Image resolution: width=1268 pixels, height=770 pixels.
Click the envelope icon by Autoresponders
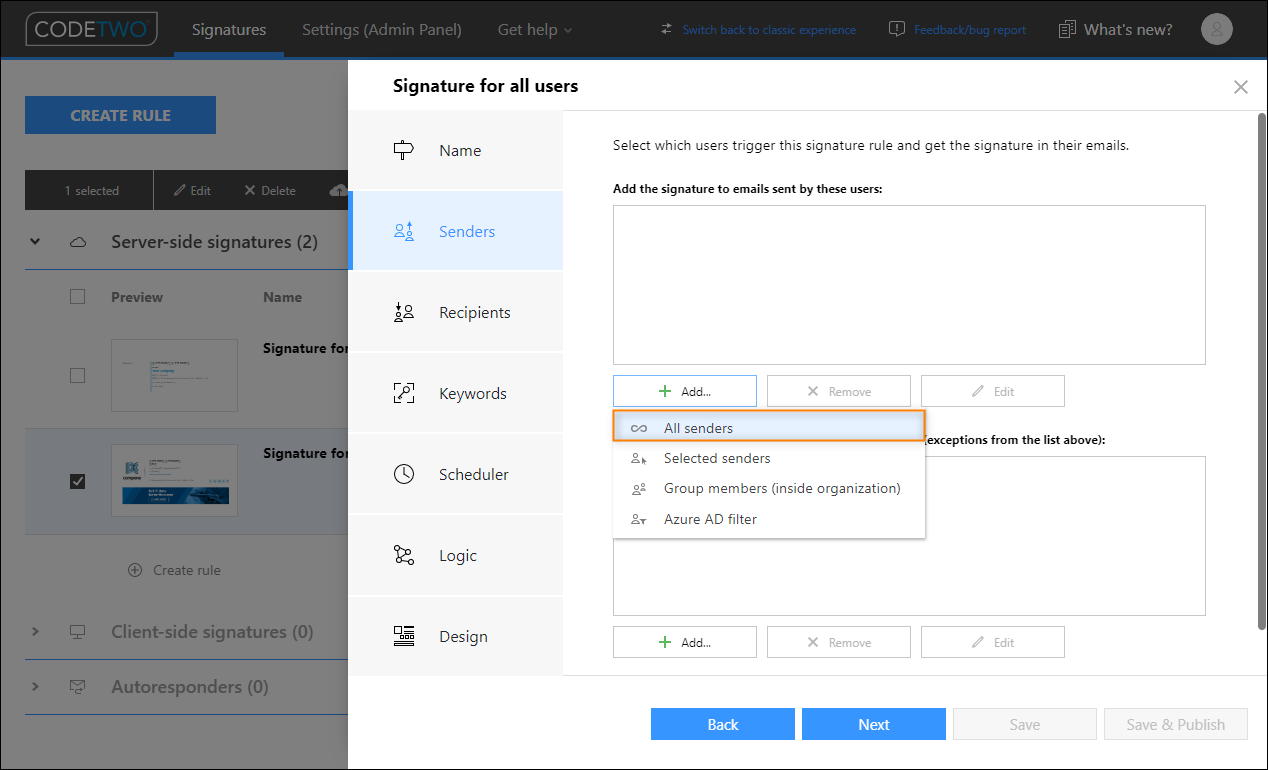point(77,687)
